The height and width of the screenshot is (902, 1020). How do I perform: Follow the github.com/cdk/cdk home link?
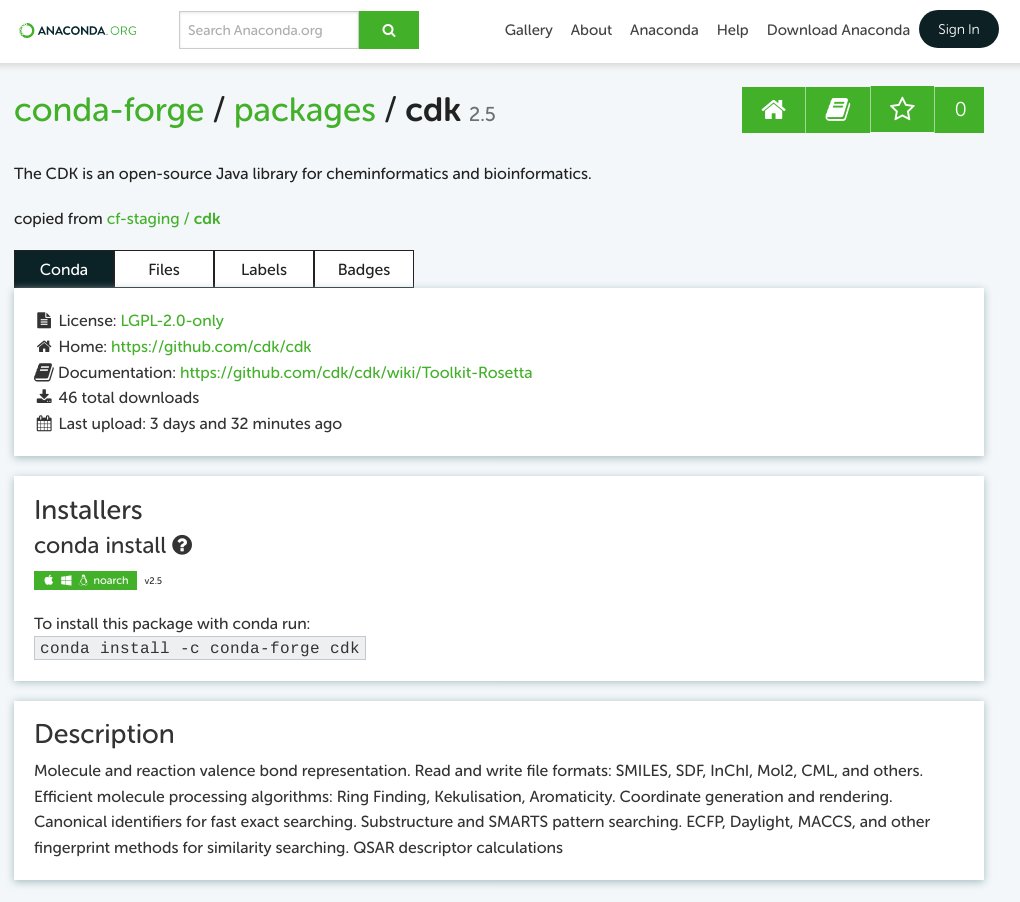coord(211,347)
